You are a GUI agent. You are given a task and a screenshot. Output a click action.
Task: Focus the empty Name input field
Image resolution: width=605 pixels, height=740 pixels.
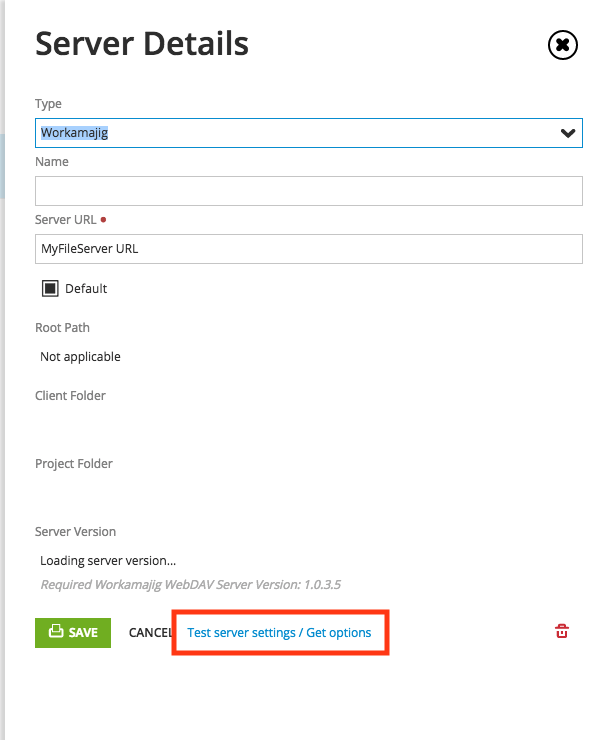(x=309, y=191)
